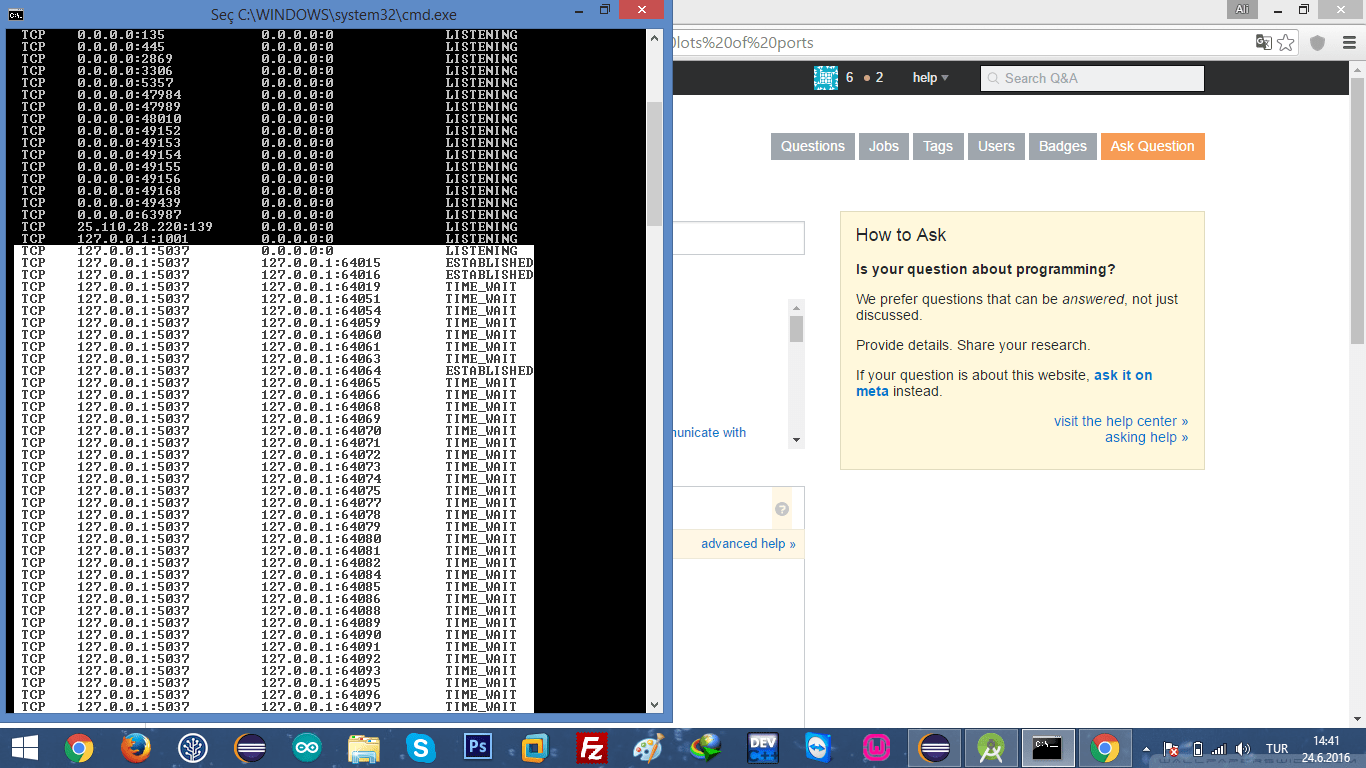The image size is (1366, 768).
Task: Click Chrome's translate page icon
Action: [1264, 43]
